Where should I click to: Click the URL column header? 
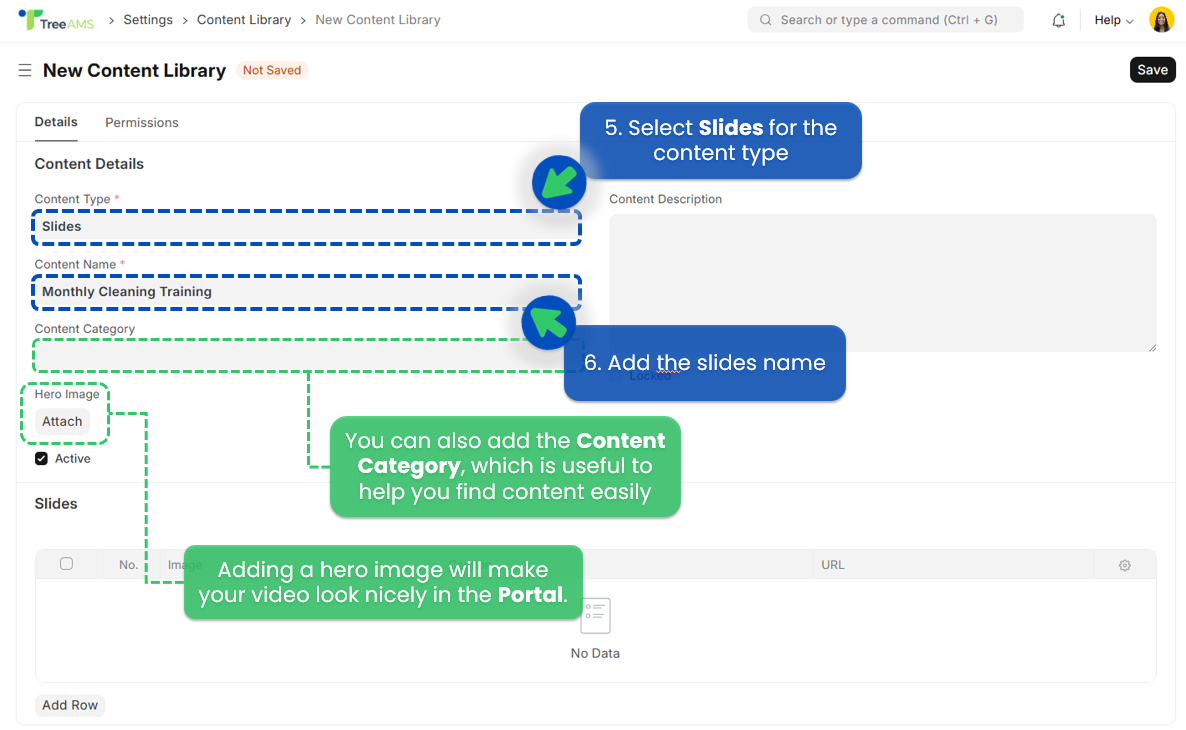click(x=833, y=565)
